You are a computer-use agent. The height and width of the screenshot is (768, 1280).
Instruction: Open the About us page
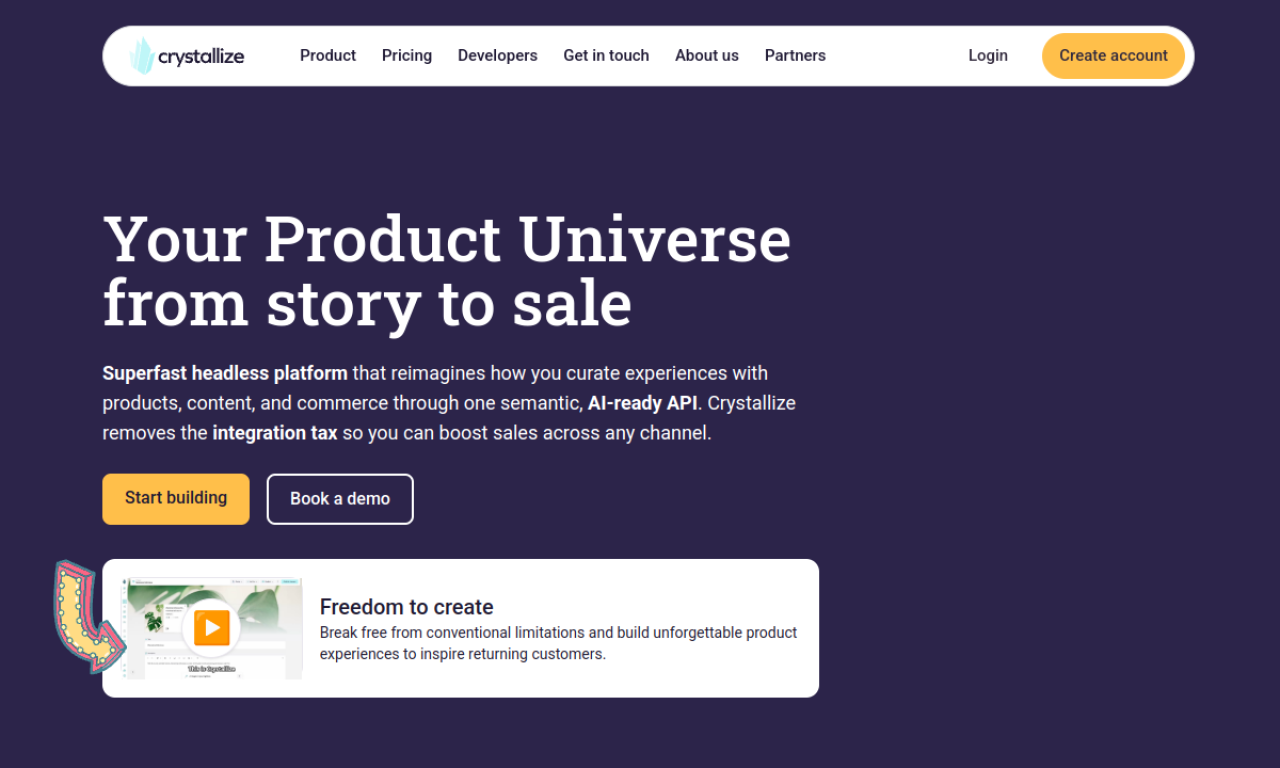coord(707,56)
